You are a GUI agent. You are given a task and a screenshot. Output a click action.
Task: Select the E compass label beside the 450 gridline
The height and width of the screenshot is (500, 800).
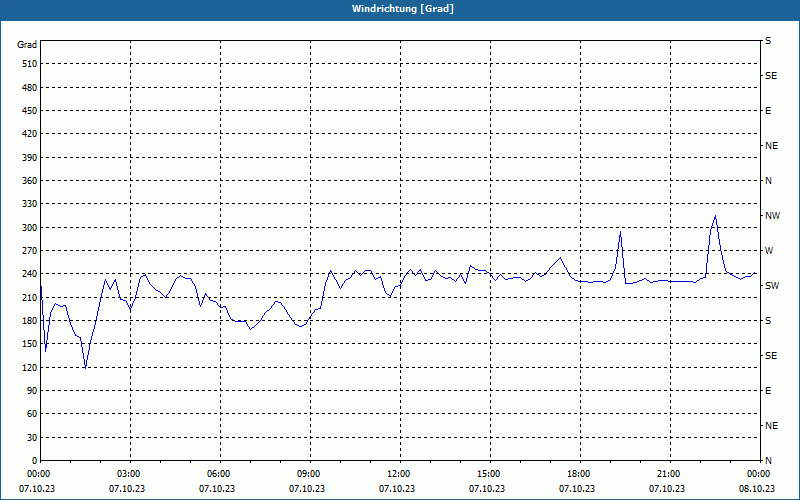tap(768, 111)
